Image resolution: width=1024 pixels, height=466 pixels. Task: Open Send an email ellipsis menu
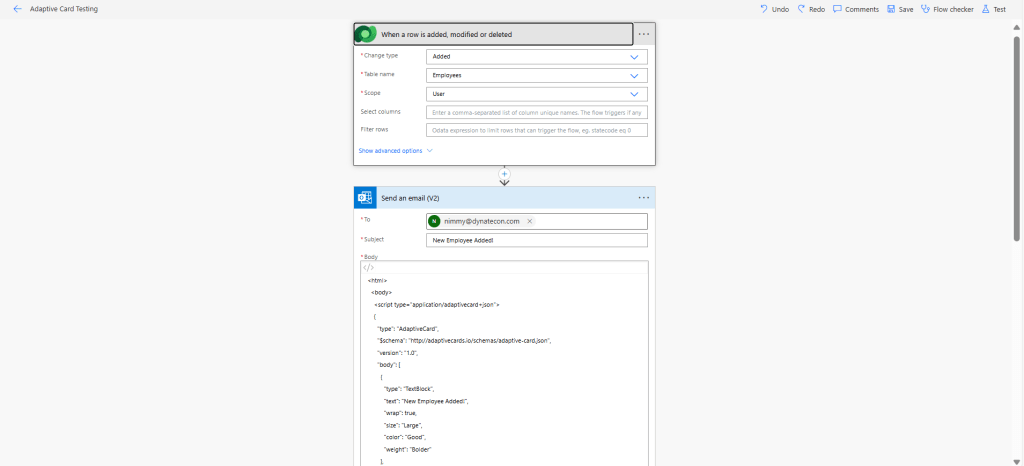(x=644, y=198)
